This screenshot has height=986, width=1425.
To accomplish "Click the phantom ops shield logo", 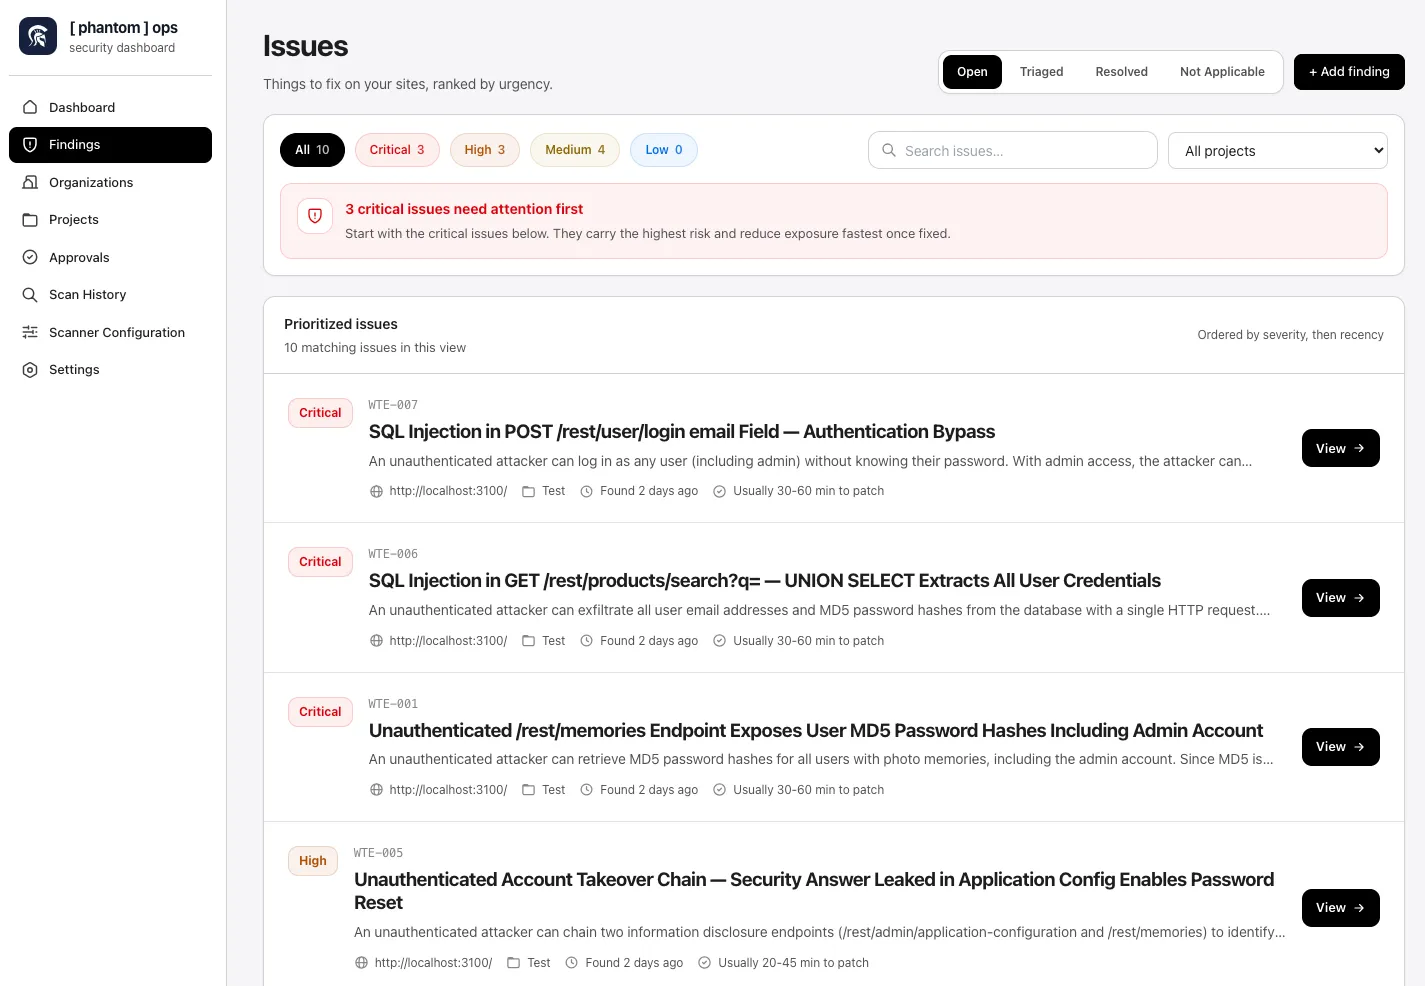I will click(x=37, y=35).
